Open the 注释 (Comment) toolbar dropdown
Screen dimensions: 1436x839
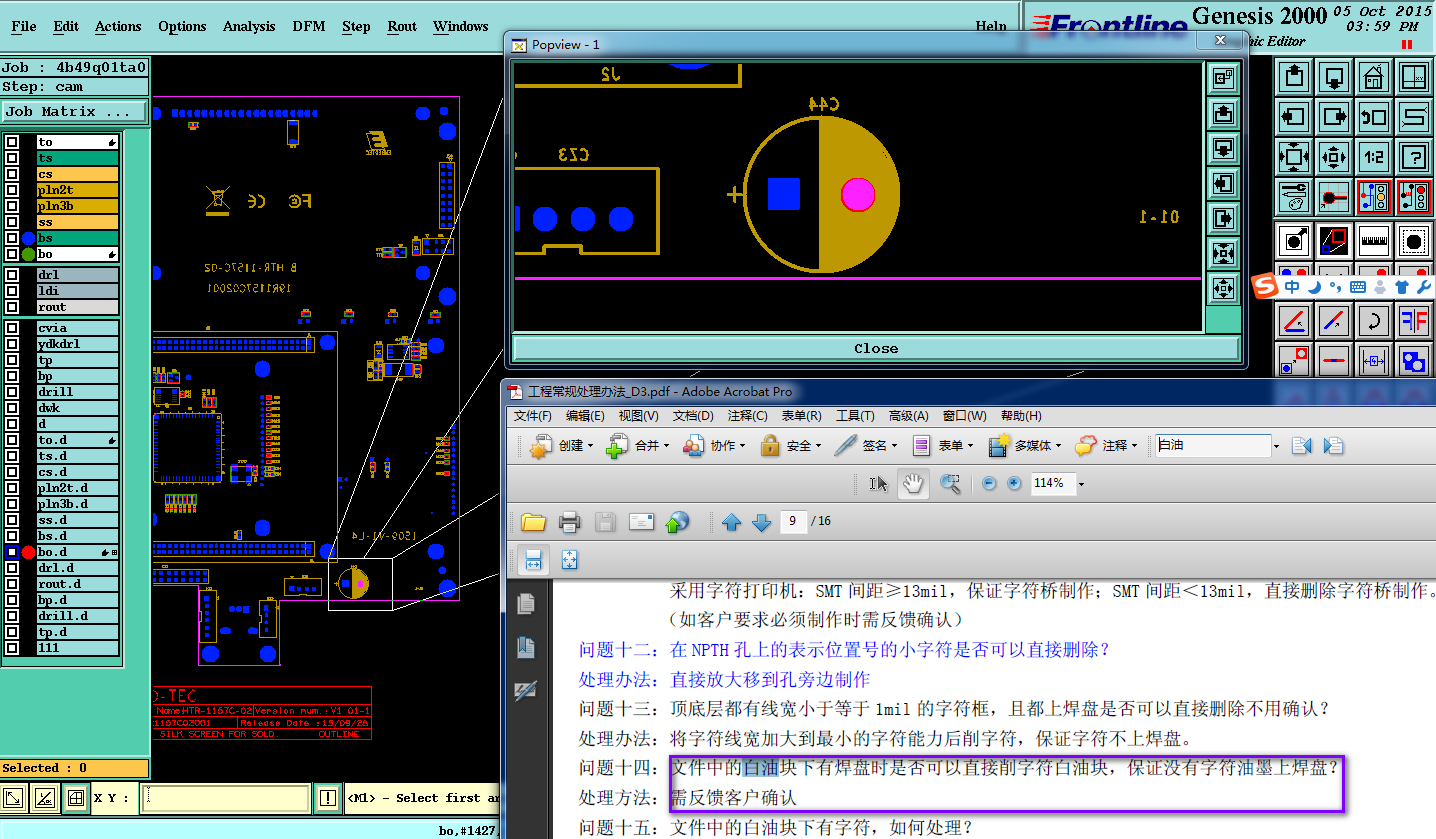click(x=1106, y=446)
